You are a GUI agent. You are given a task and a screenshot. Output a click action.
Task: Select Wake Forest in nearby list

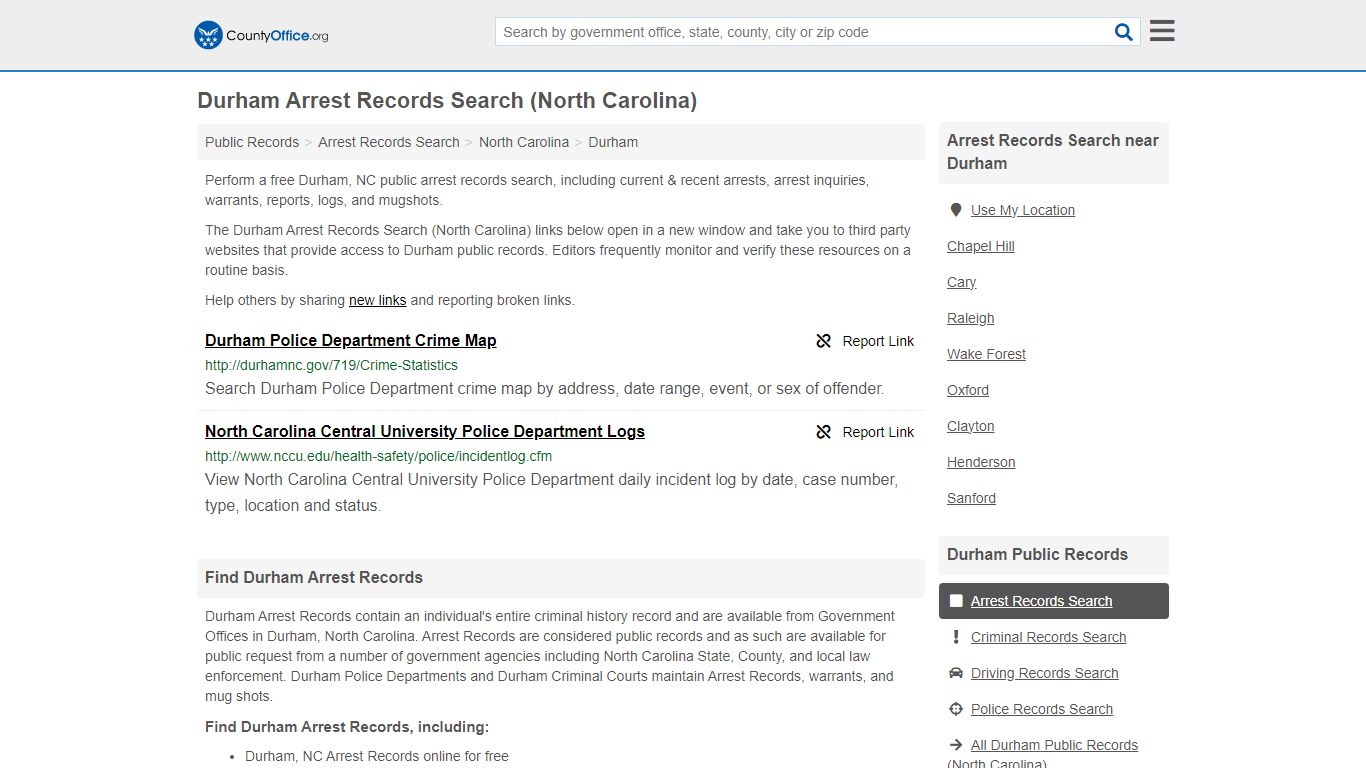987,354
